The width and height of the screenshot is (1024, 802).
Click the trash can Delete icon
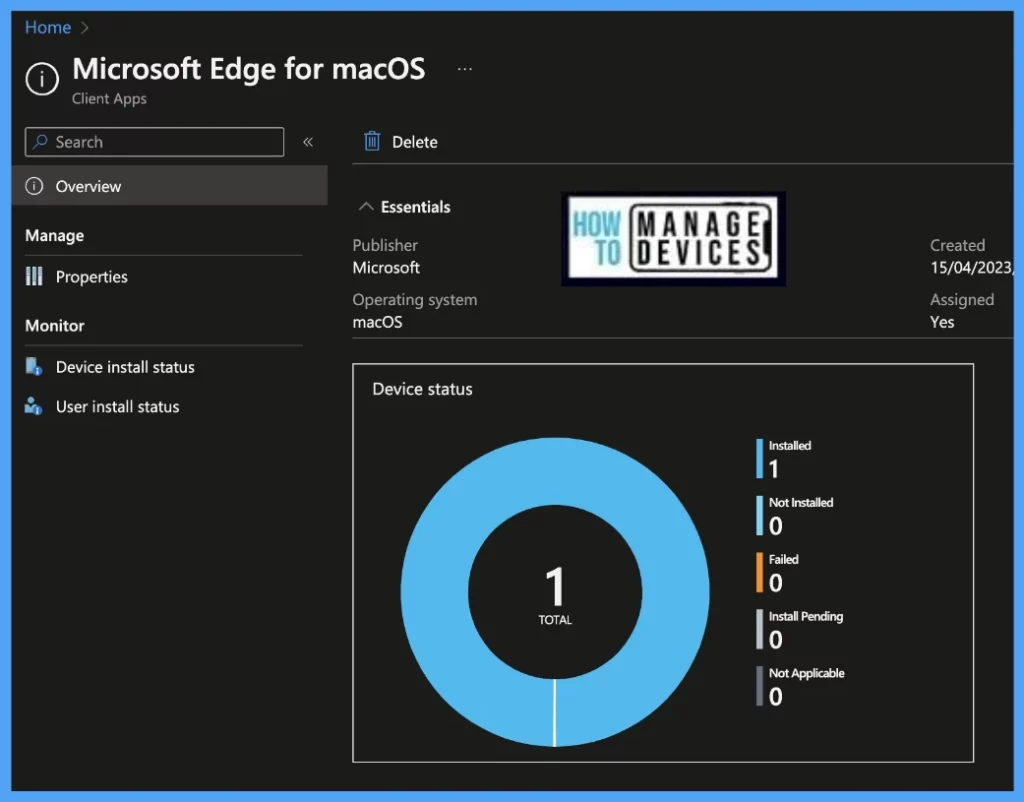point(372,141)
